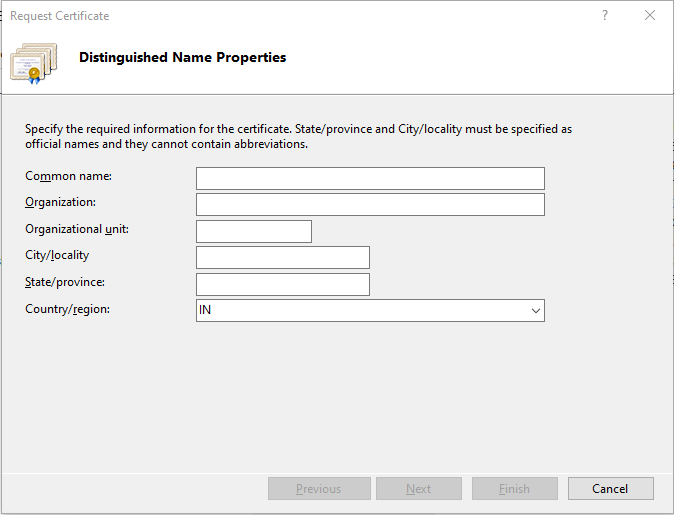Click the disabled Finish button
674x515 pixels.
click(515, 488)
